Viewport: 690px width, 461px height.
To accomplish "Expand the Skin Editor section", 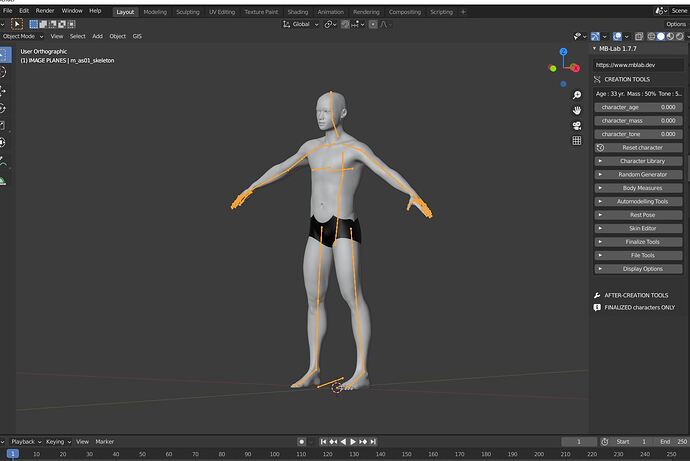I will point(638,228).
